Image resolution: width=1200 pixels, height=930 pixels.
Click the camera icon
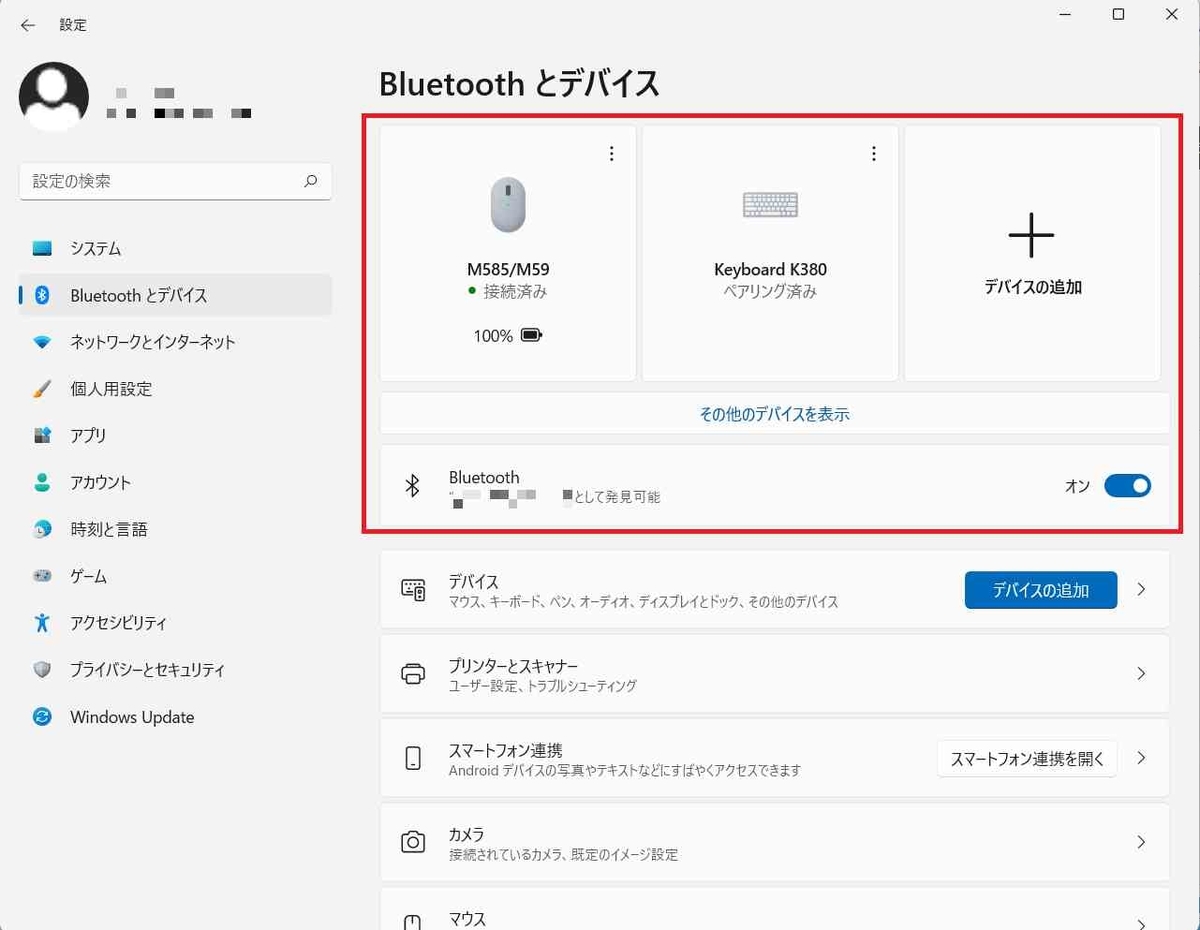pos(413,842)
